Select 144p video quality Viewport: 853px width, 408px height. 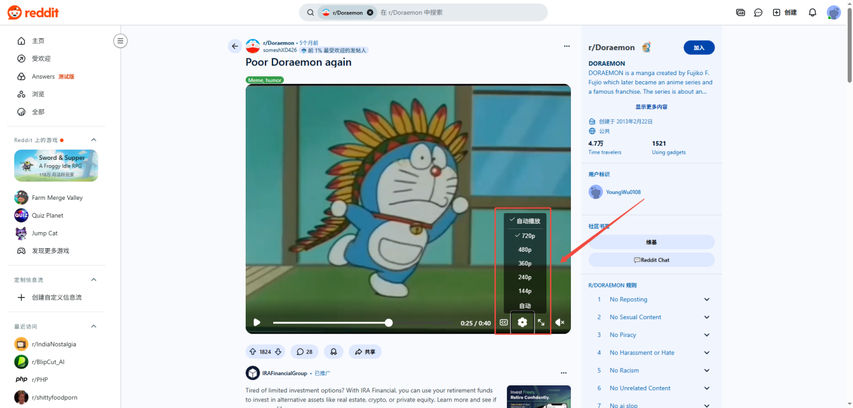(x=525, y=291)
